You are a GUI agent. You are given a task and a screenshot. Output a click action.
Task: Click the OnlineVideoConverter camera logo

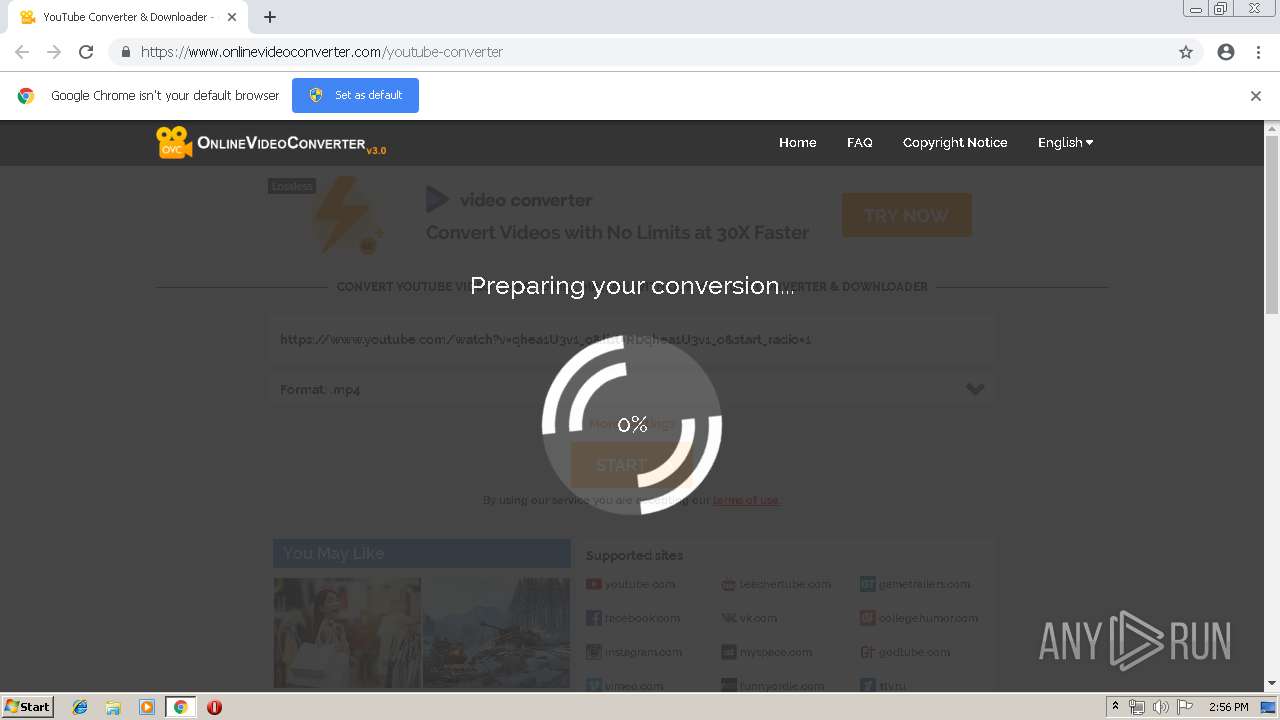coord(173,142)
